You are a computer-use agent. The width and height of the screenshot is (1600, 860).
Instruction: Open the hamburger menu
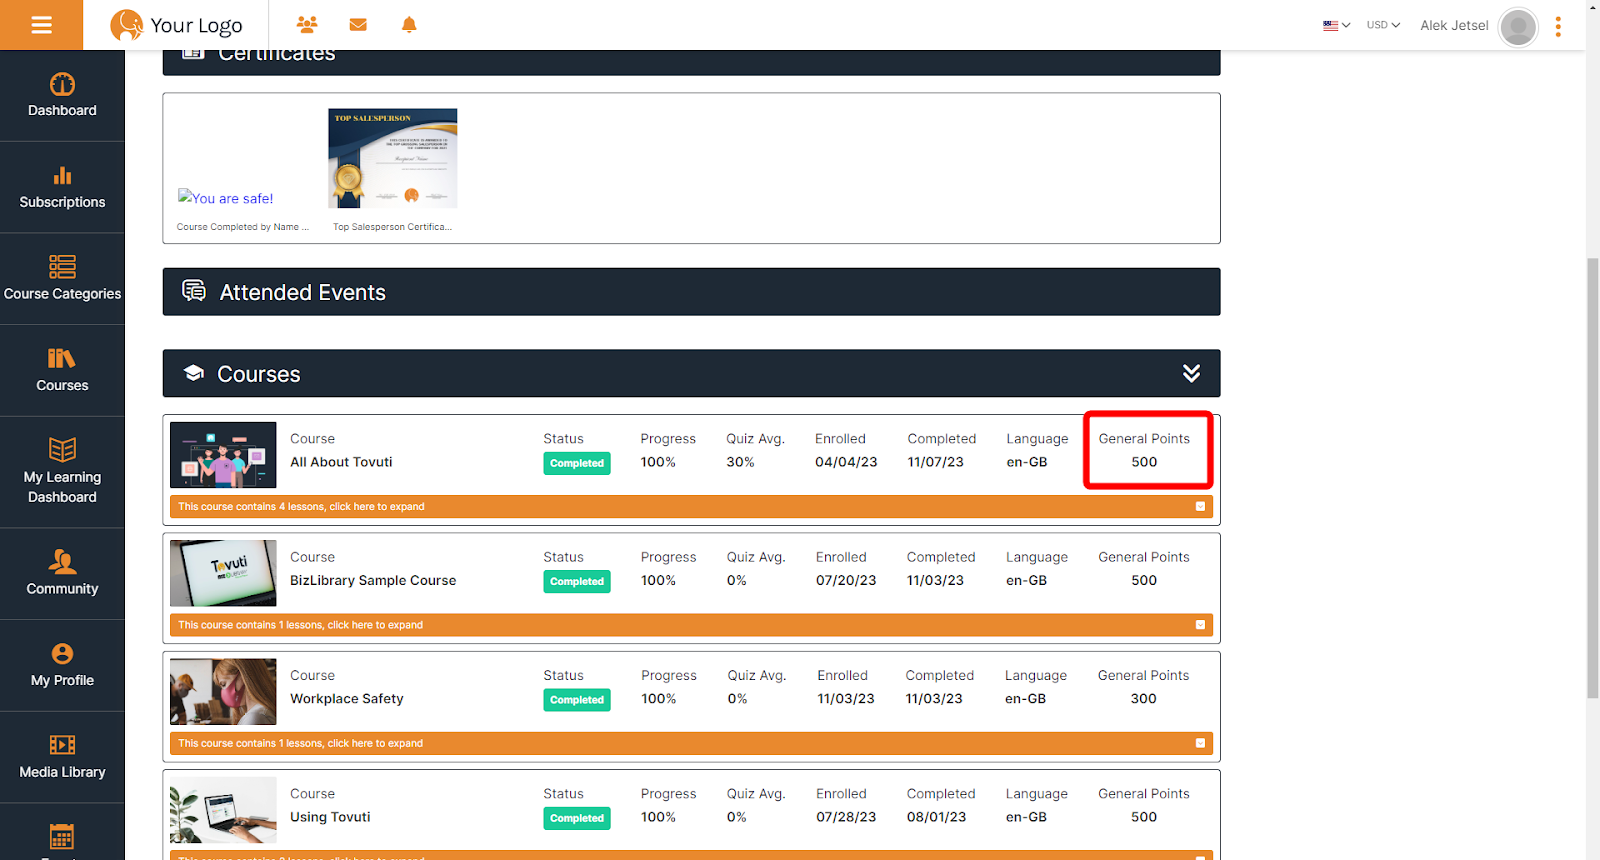pyautogui.click(x=41, y=25)
